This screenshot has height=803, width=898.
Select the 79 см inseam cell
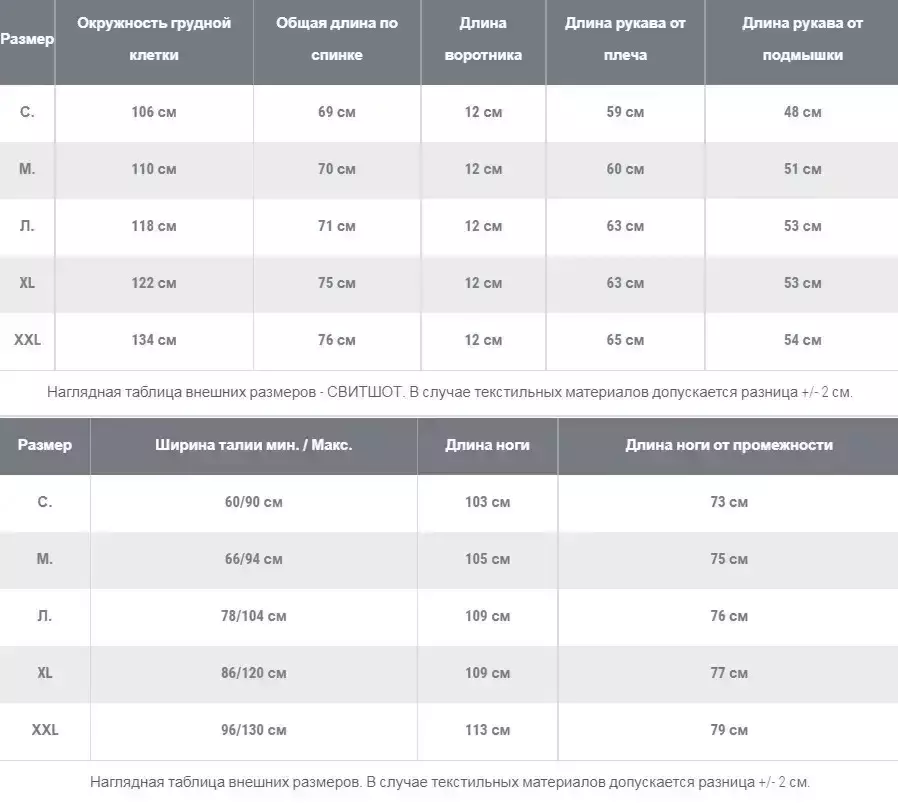click(x=729, y=730)
